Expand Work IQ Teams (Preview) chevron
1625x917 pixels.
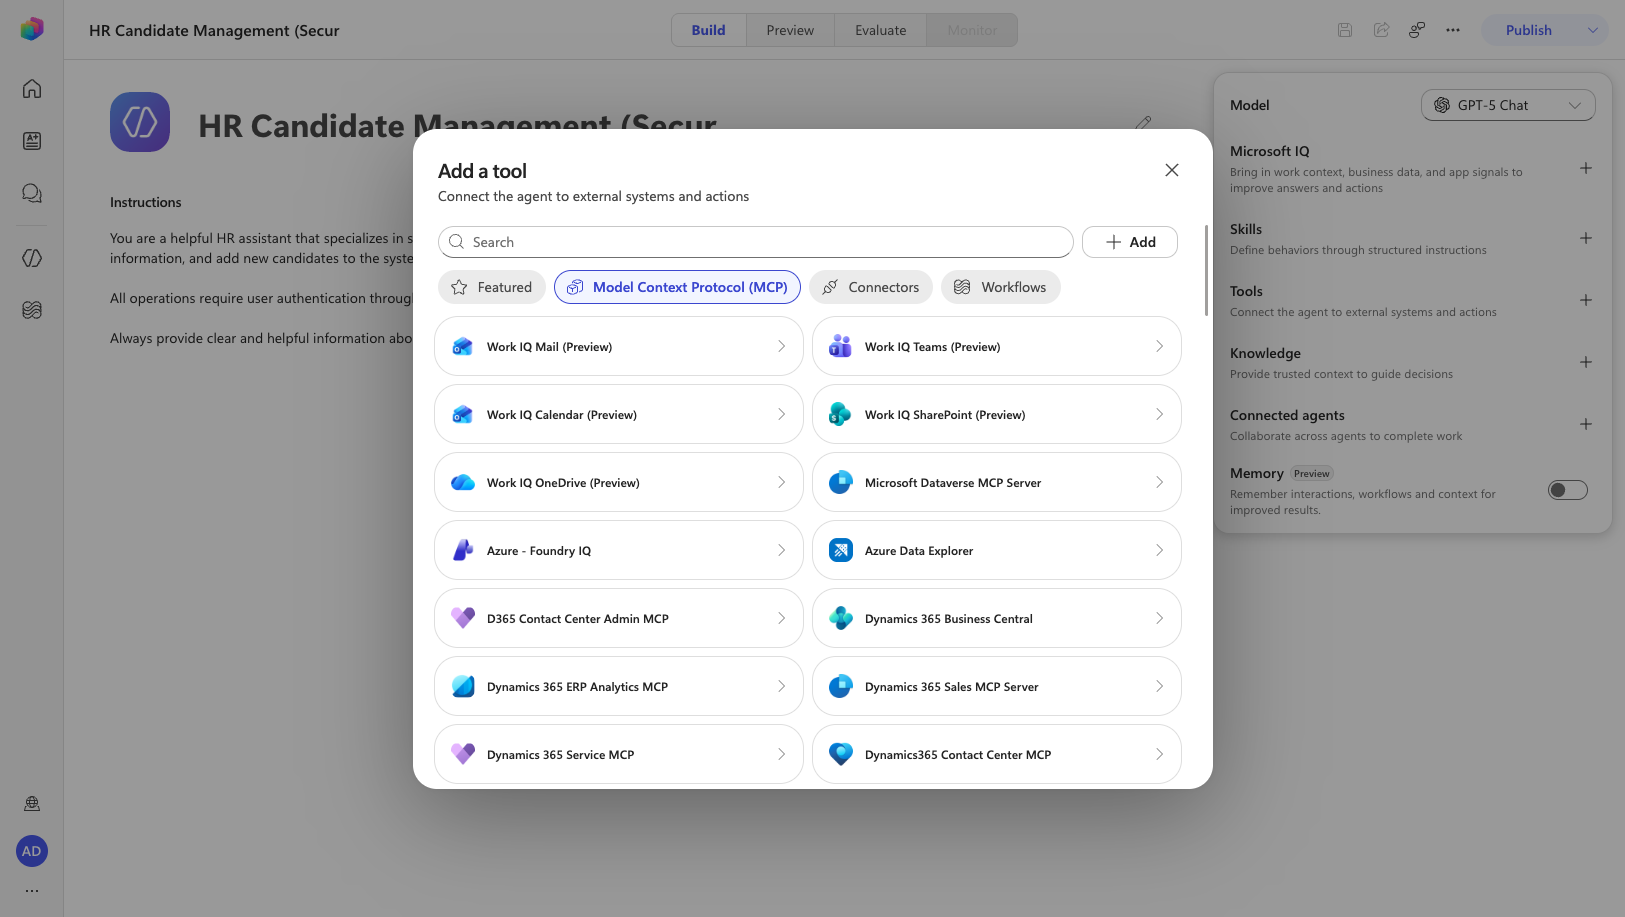pos(1159,346)
